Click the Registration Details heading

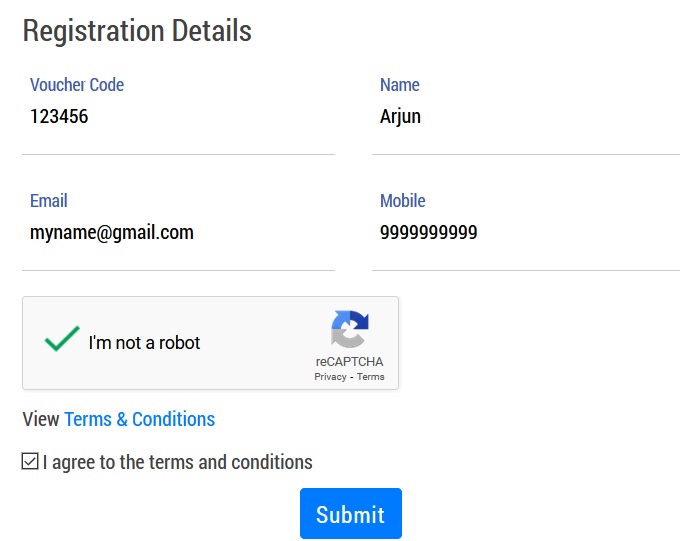click(x=137, y=31)
